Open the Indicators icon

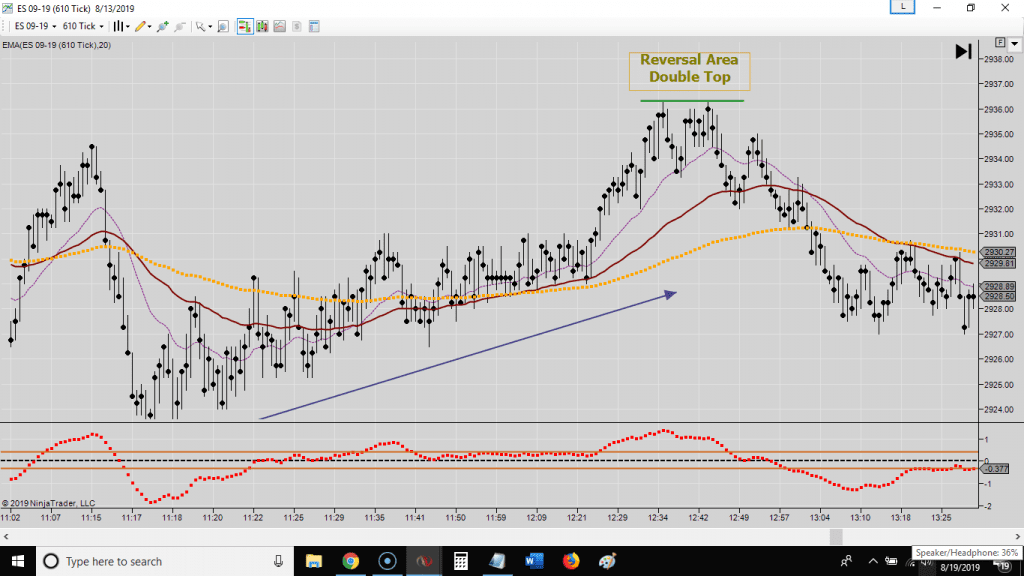click(x=280, y=26)
